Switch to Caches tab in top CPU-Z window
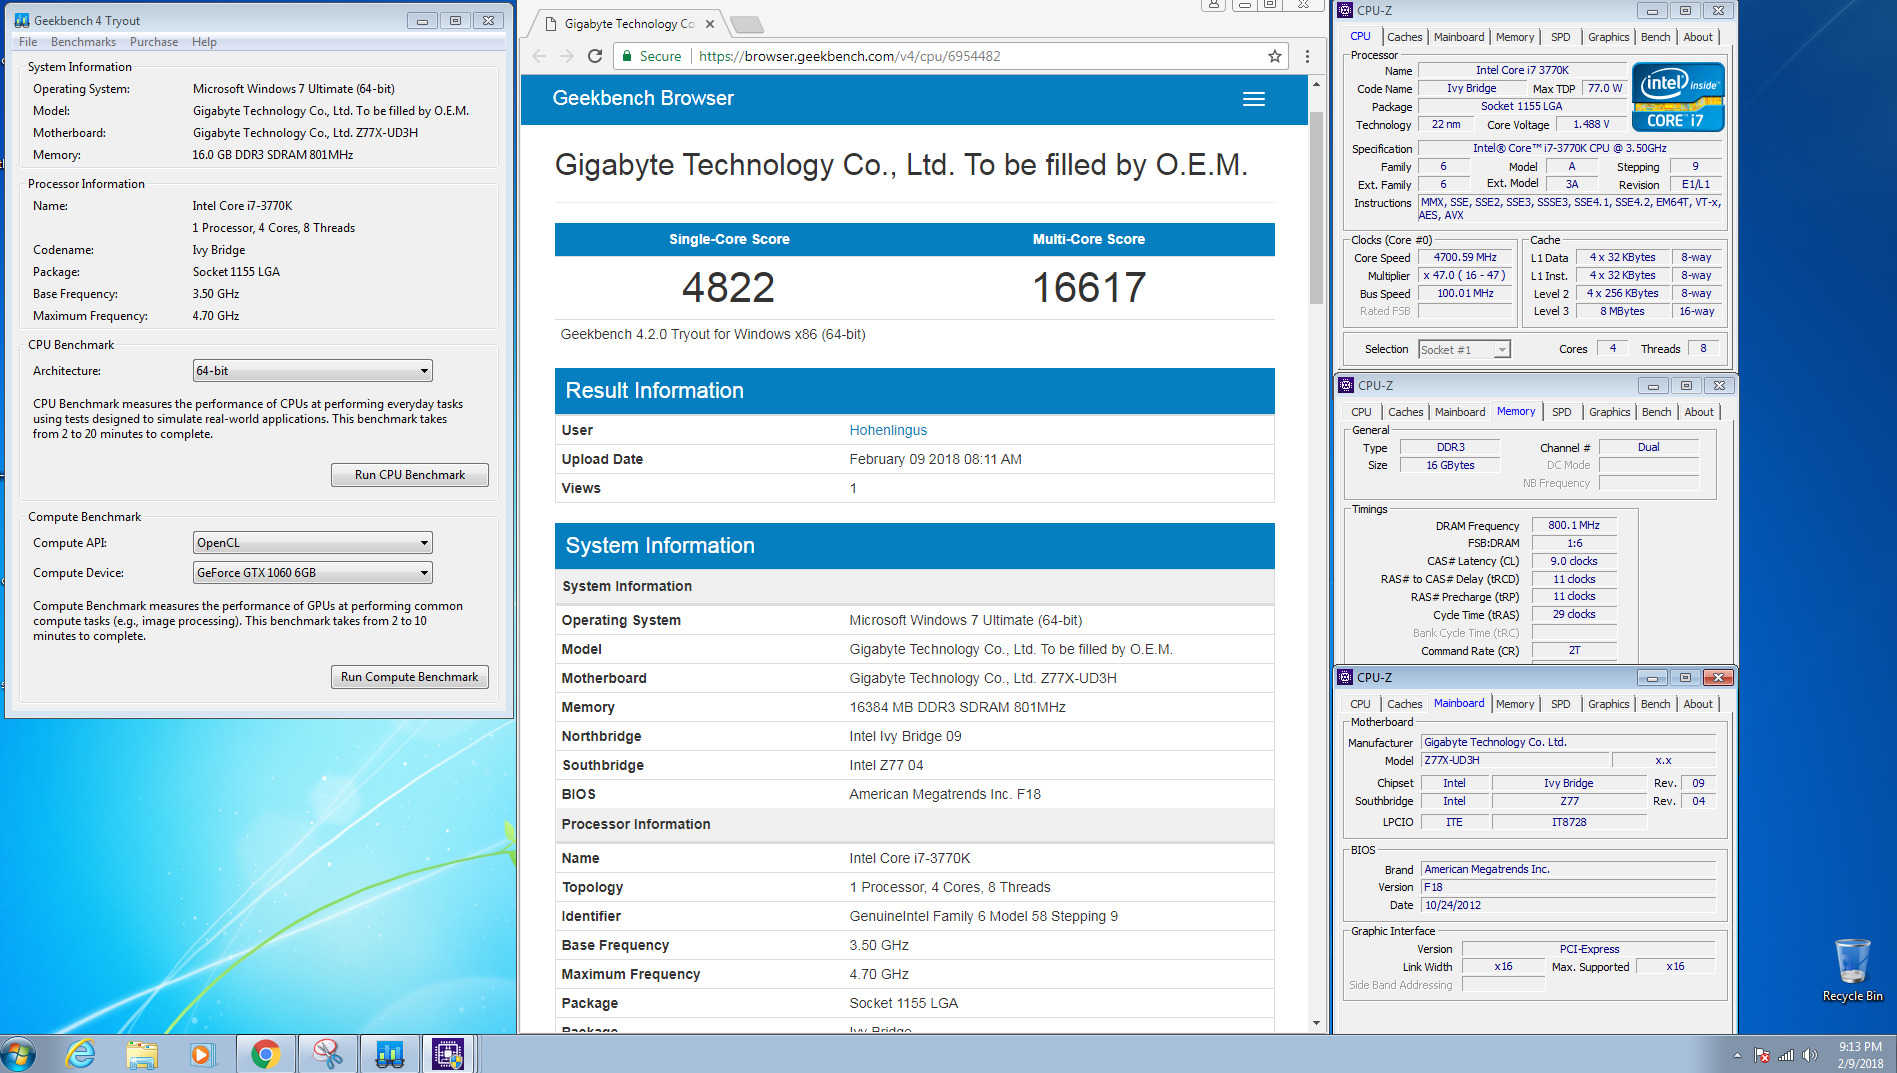 (x=1404, y=37)
